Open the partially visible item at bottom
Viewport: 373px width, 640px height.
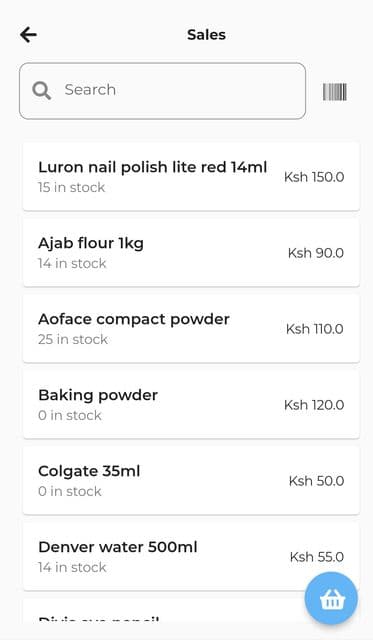click(191, 610)
